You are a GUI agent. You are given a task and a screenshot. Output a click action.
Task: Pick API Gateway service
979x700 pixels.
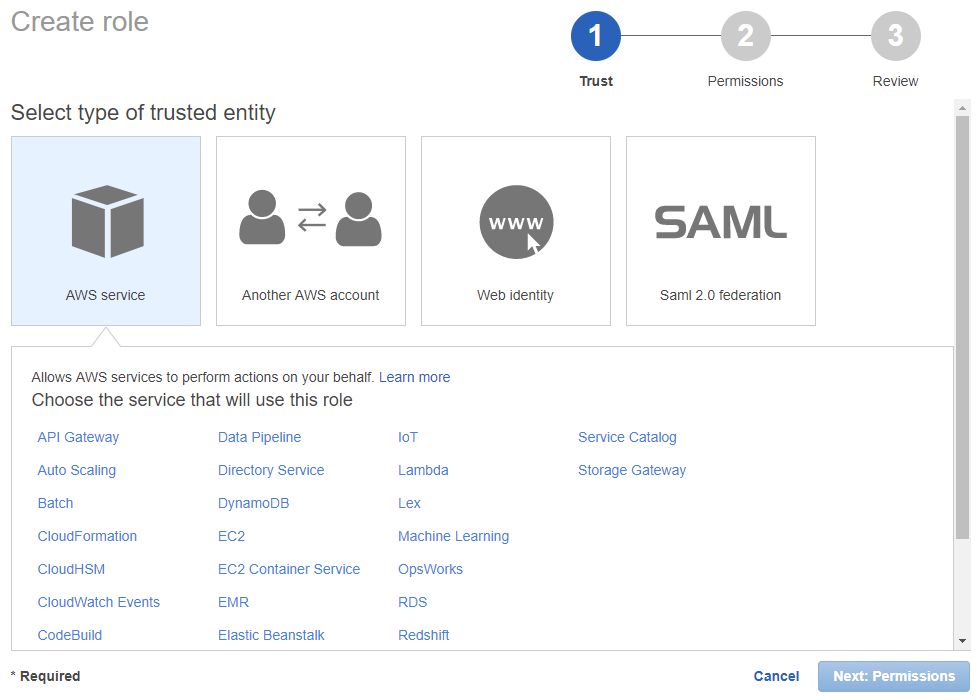[x=78, y=437]
